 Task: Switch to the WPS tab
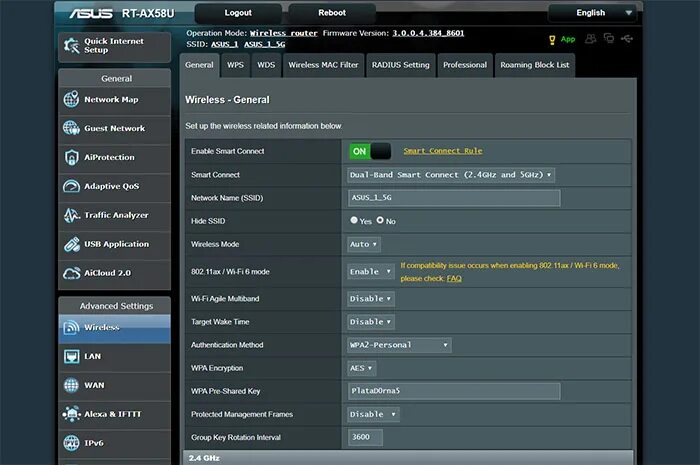[235, 65]
